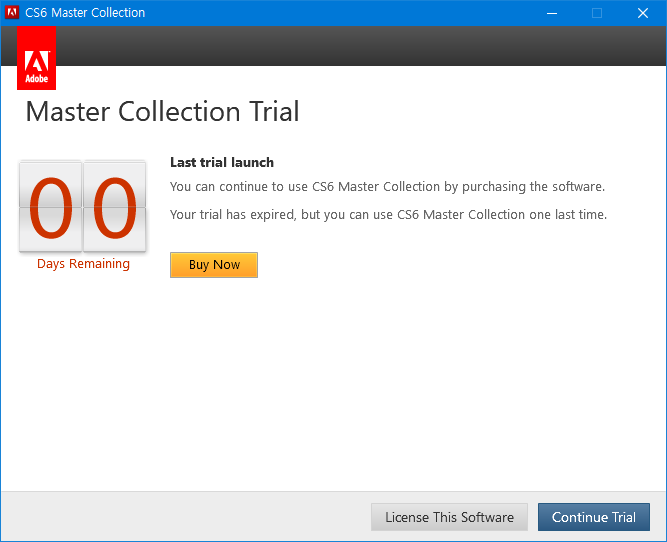Click the 'You can continue to use' sentence

388,187
